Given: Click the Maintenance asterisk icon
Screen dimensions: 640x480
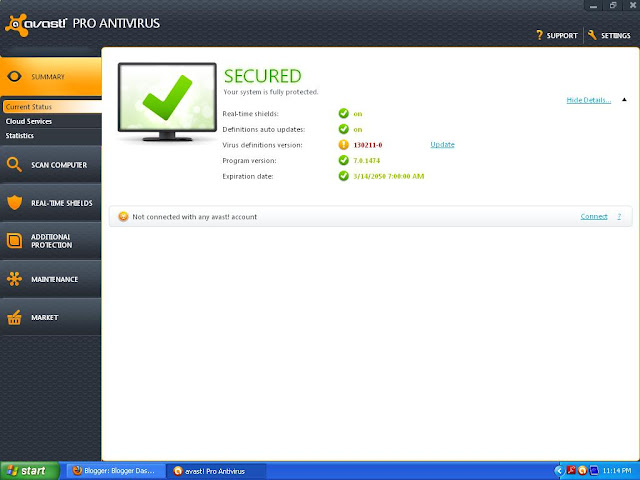Looking at the screenshot, I should pyautogui.click(x=14, y=279).
